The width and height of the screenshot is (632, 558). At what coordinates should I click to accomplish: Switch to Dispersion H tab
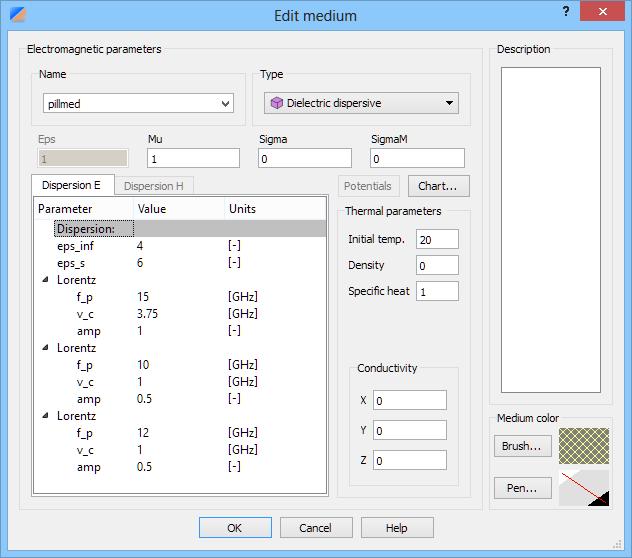pos(152,185)
